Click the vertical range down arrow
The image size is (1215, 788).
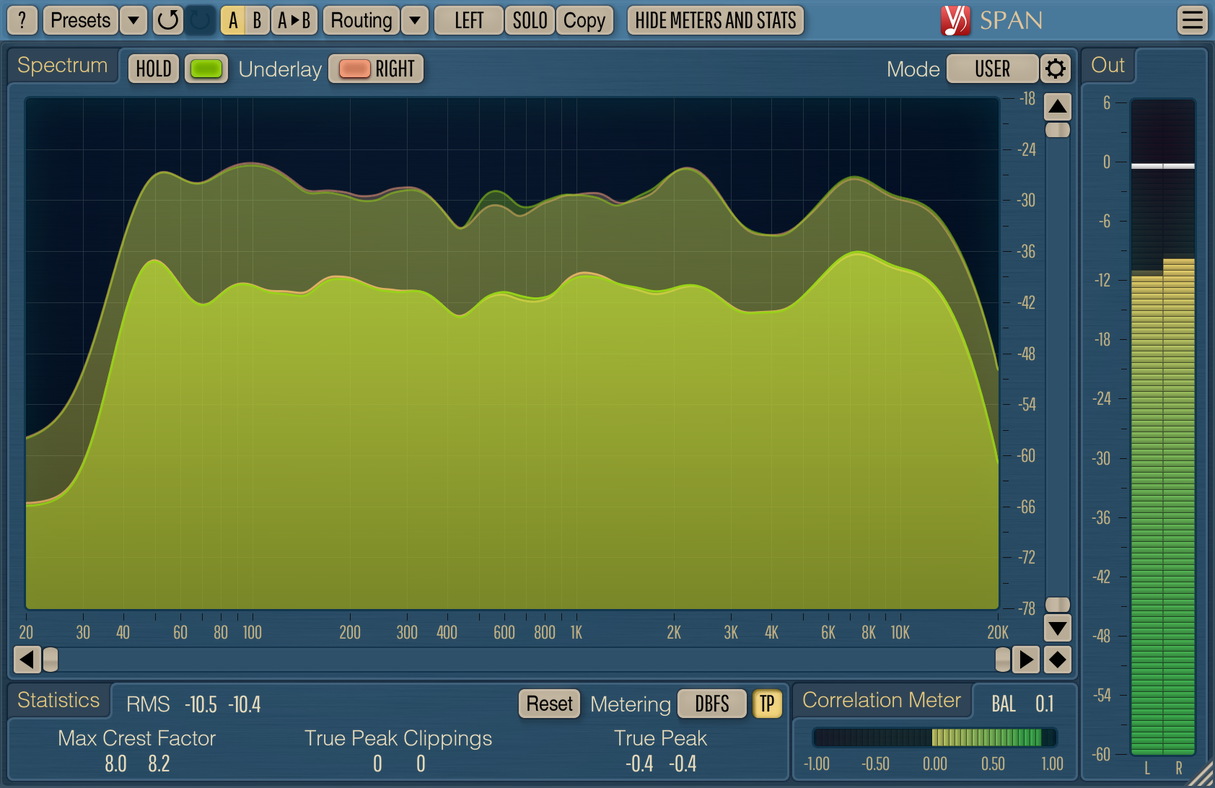(x=1057, y=628)
